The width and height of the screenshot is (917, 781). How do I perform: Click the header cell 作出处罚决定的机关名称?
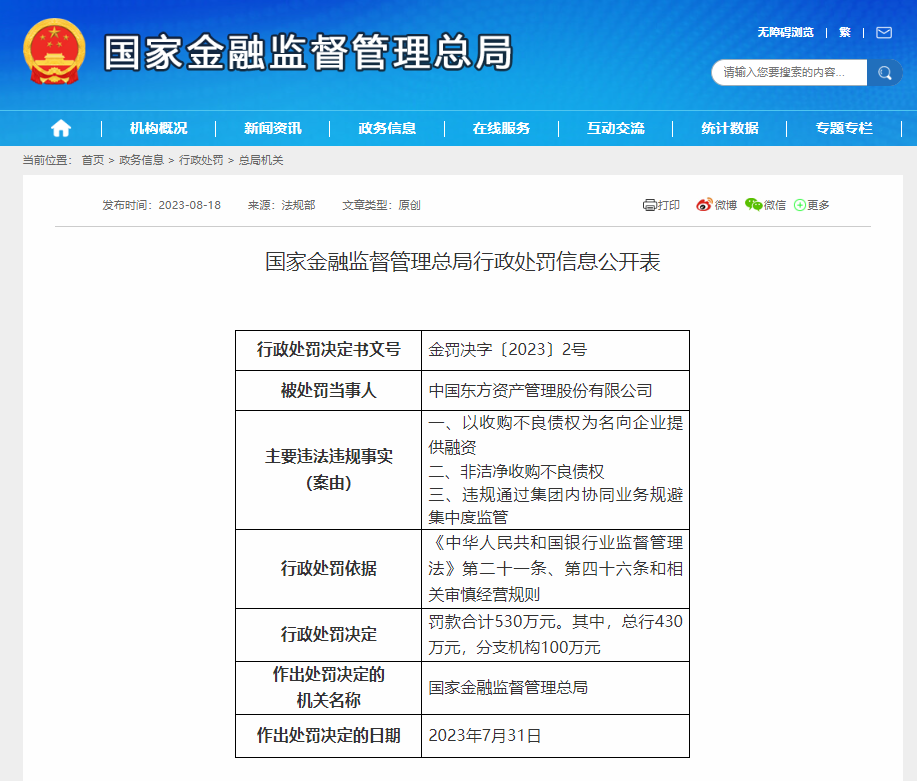[329, 687]
